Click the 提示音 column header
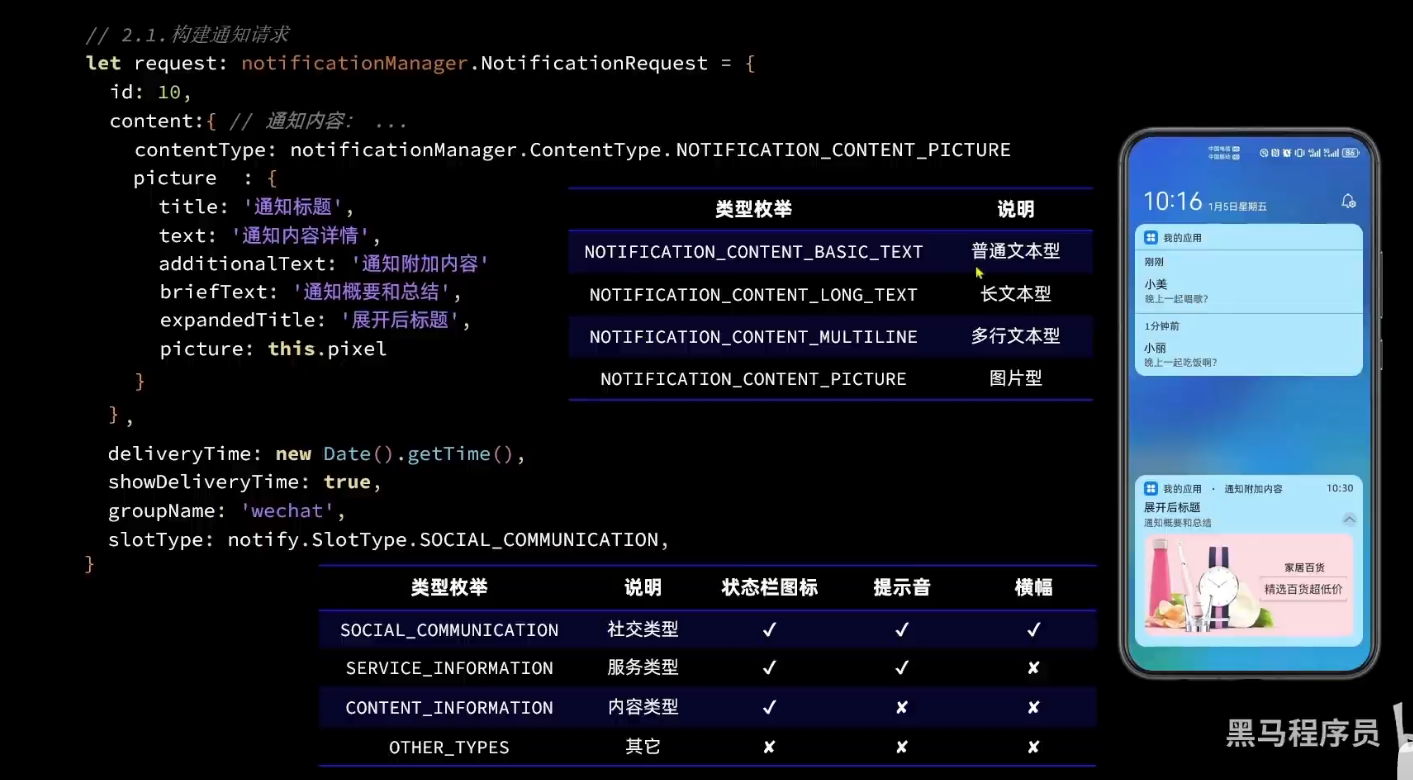1413x780 pixels. 901,588
